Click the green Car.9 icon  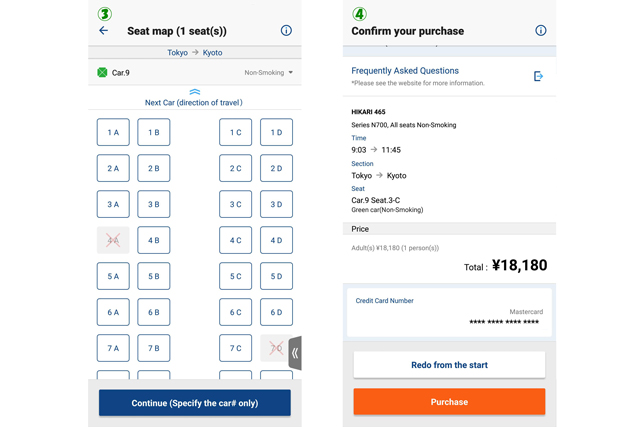(102, 72)
